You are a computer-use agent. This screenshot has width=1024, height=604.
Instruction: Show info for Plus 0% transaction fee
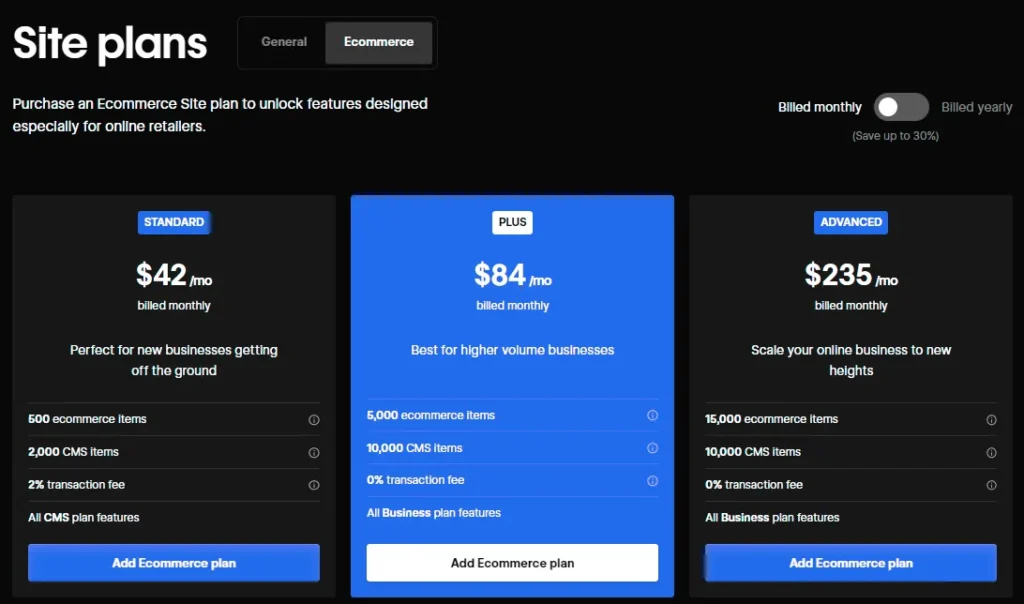(x=653, y=481)
